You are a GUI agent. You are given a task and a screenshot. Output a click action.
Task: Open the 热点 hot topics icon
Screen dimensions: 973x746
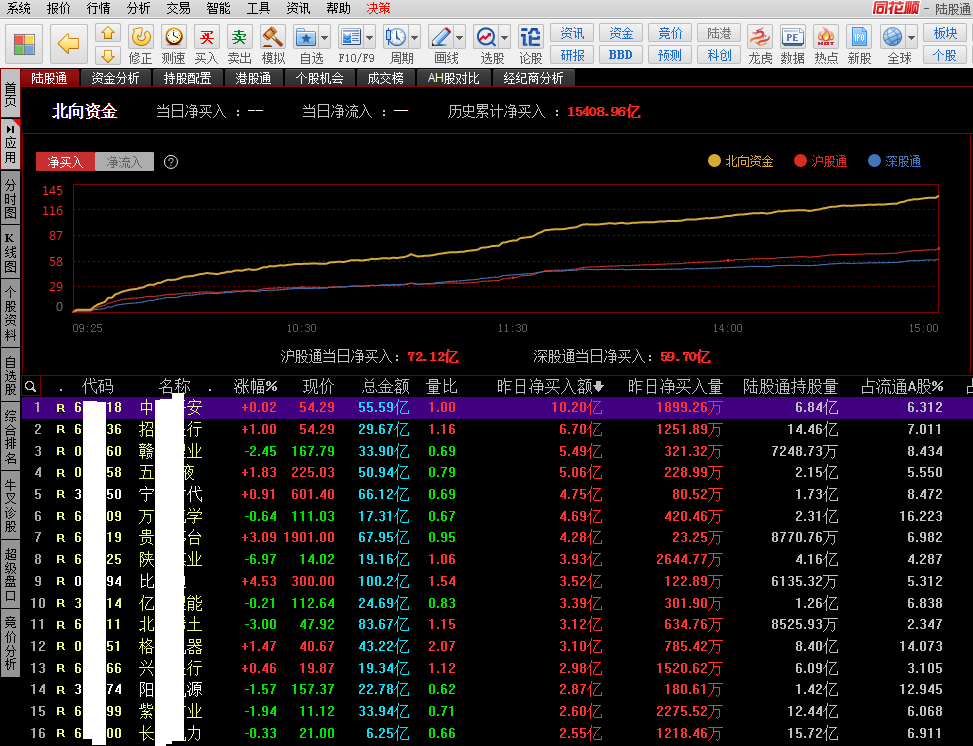click(x=826, y=45)
